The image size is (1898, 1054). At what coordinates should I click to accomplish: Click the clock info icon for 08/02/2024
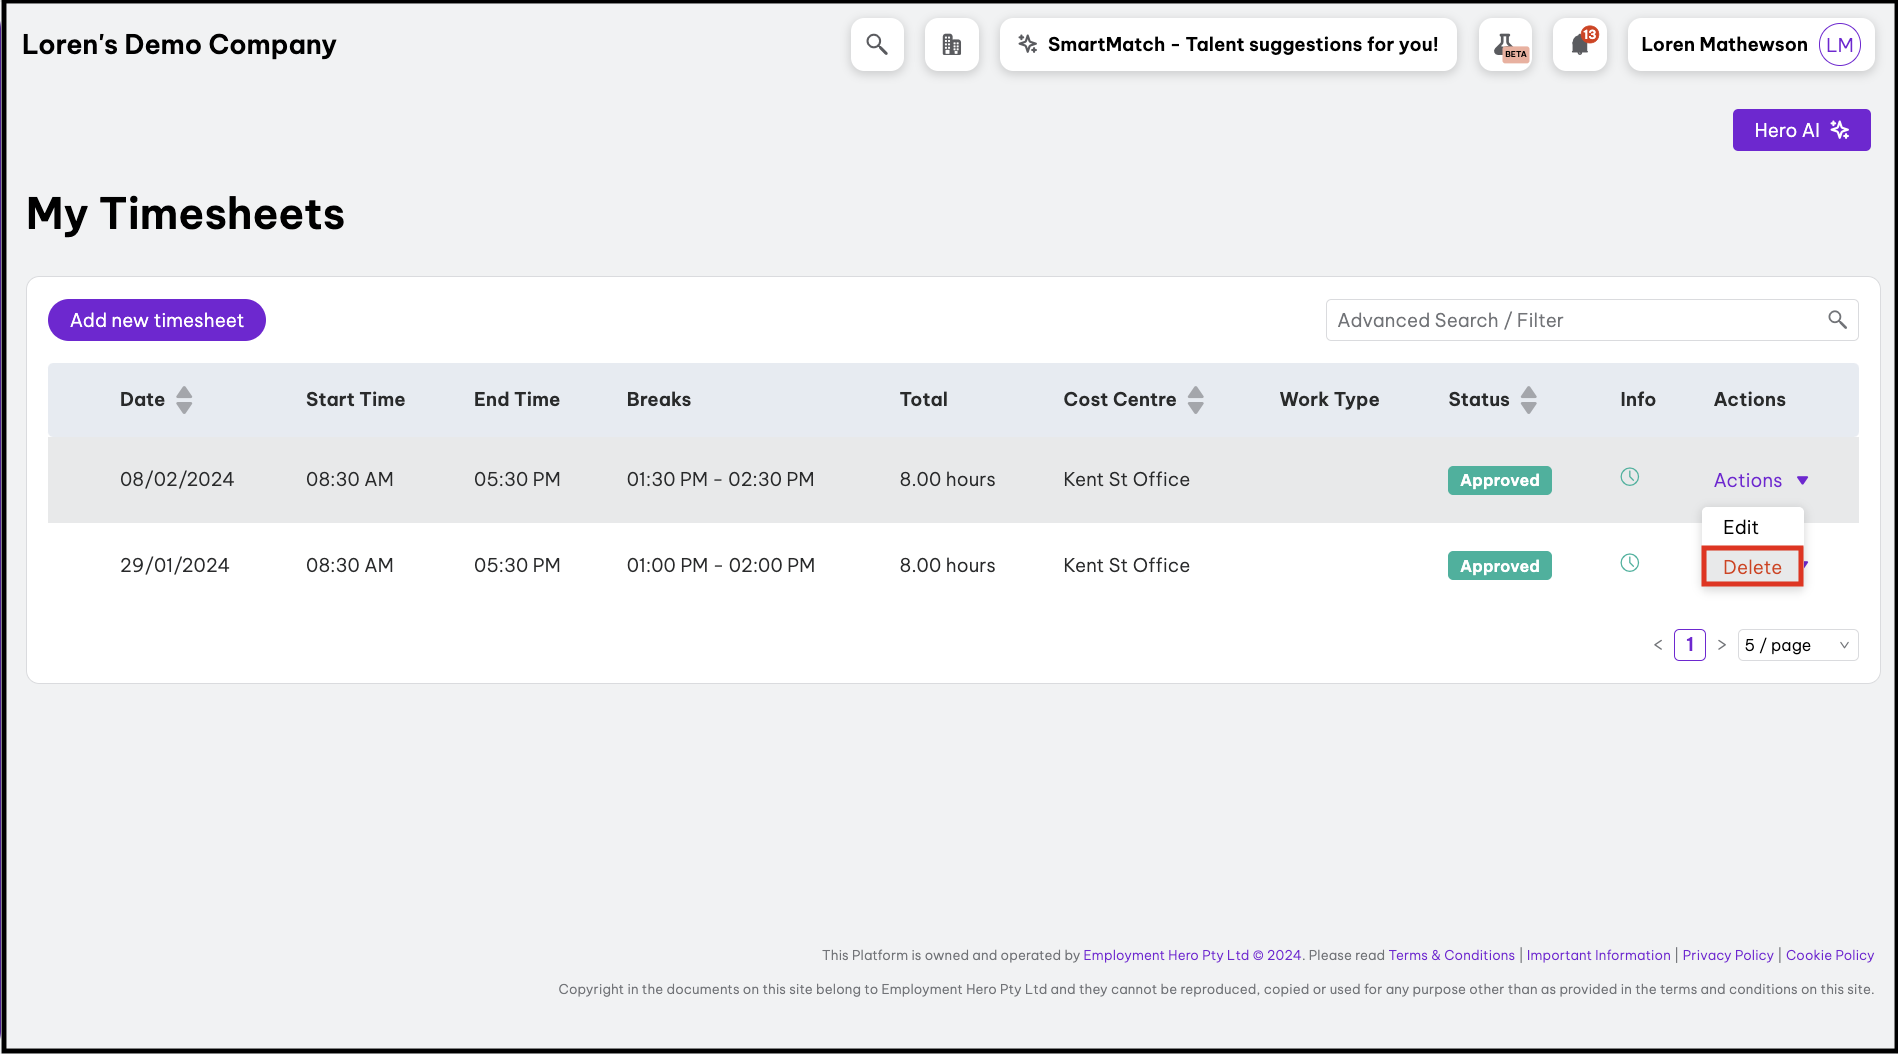(x=1629, y=478)
